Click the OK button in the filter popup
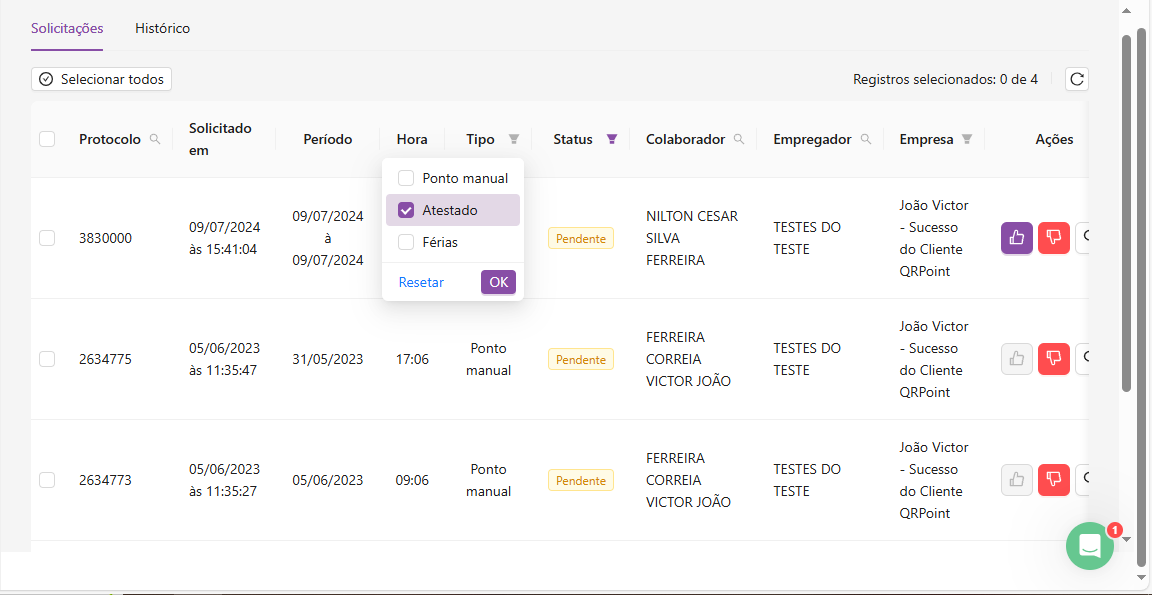The image size is (1152, 595). click(498, 282)
